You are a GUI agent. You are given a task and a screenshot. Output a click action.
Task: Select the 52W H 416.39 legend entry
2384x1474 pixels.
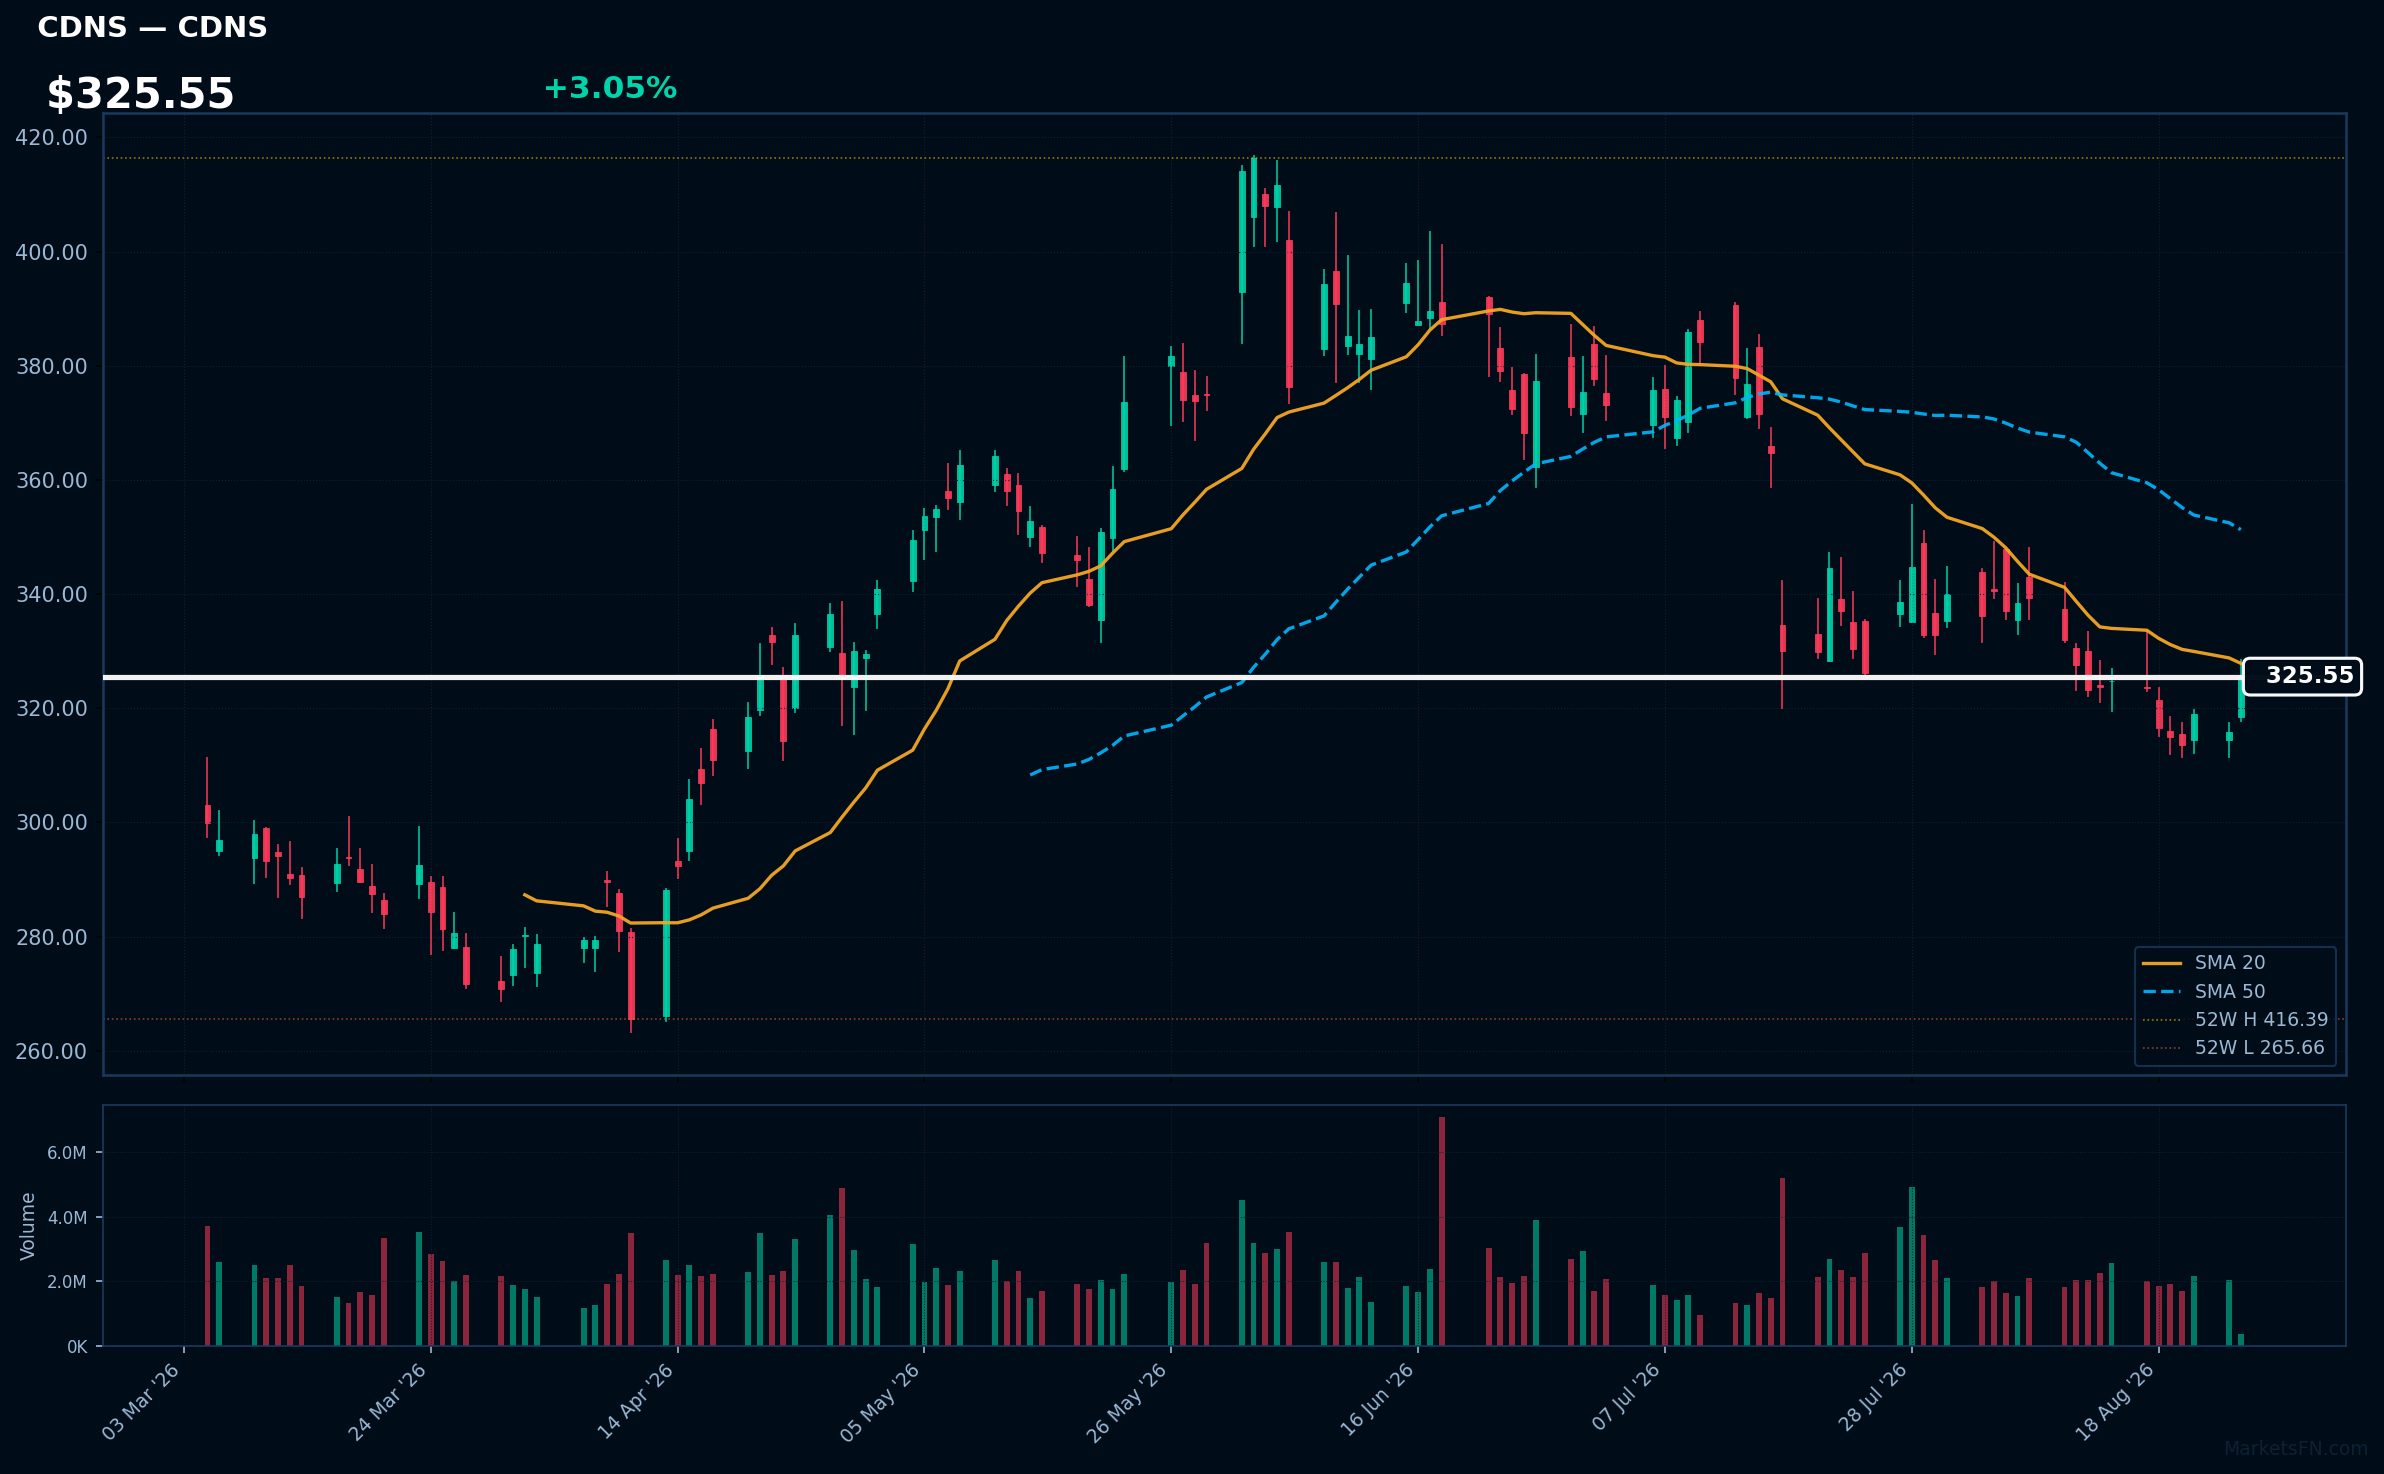click(x=2235, y=1019)
